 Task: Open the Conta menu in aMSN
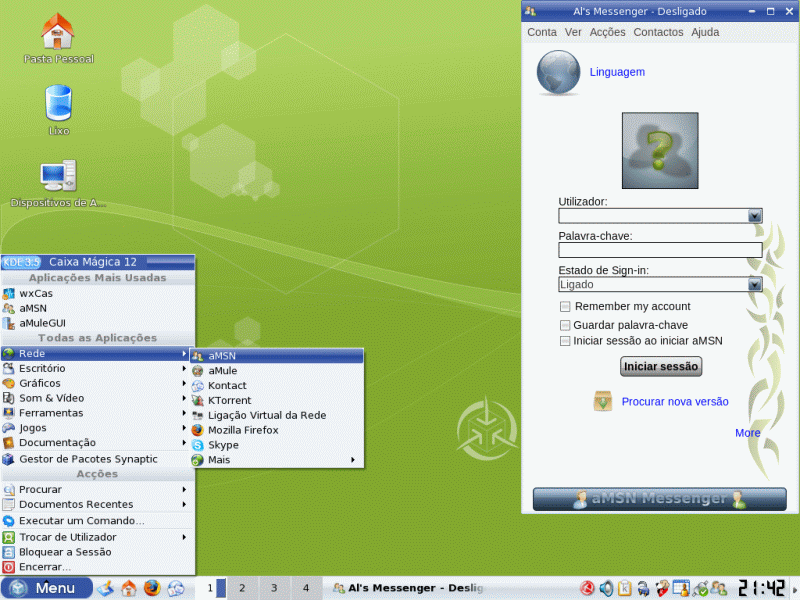click(x=542, y=32)
